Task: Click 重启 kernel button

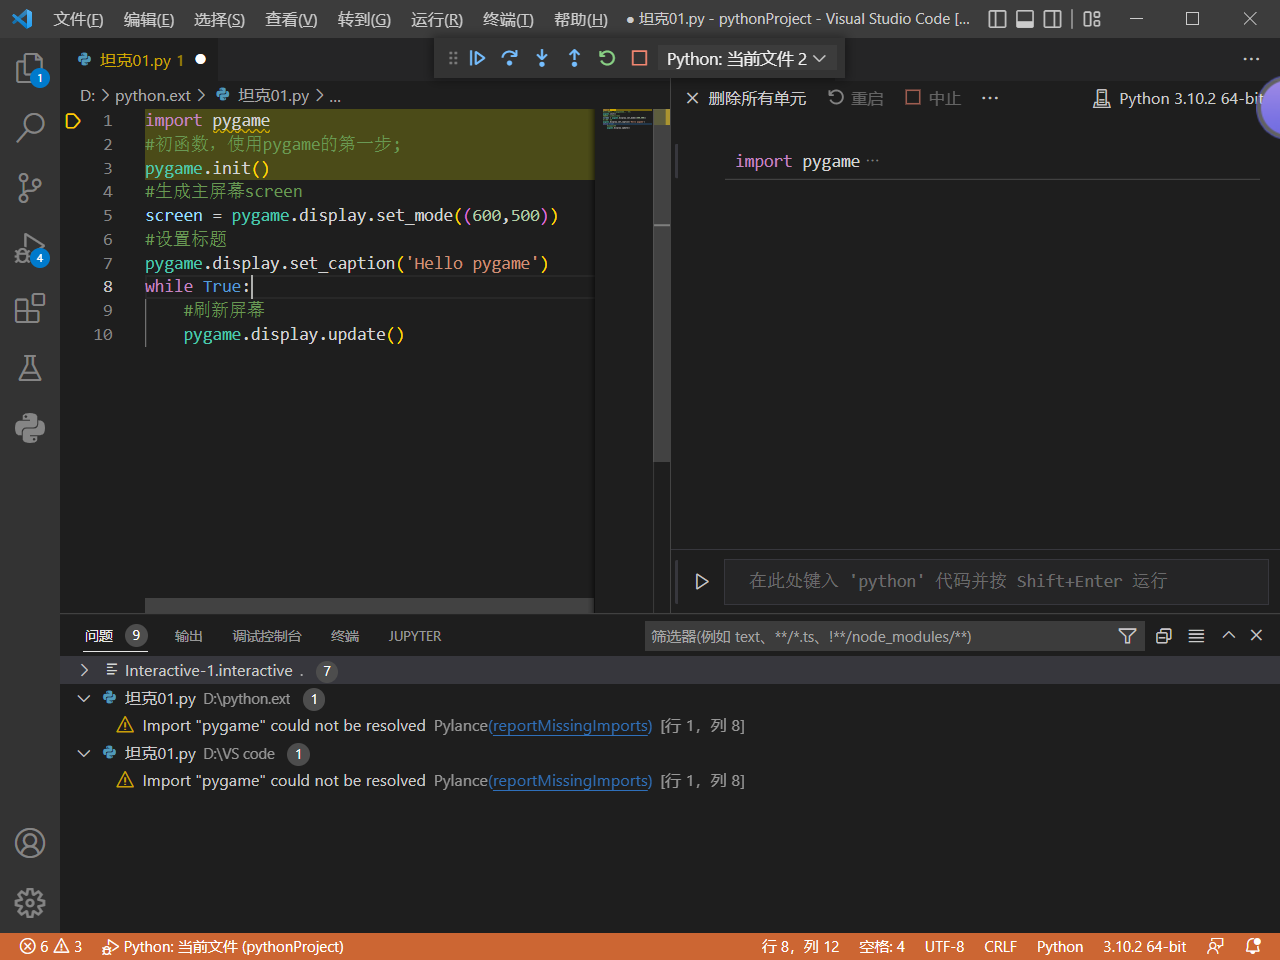Action: tap(856, 98)
